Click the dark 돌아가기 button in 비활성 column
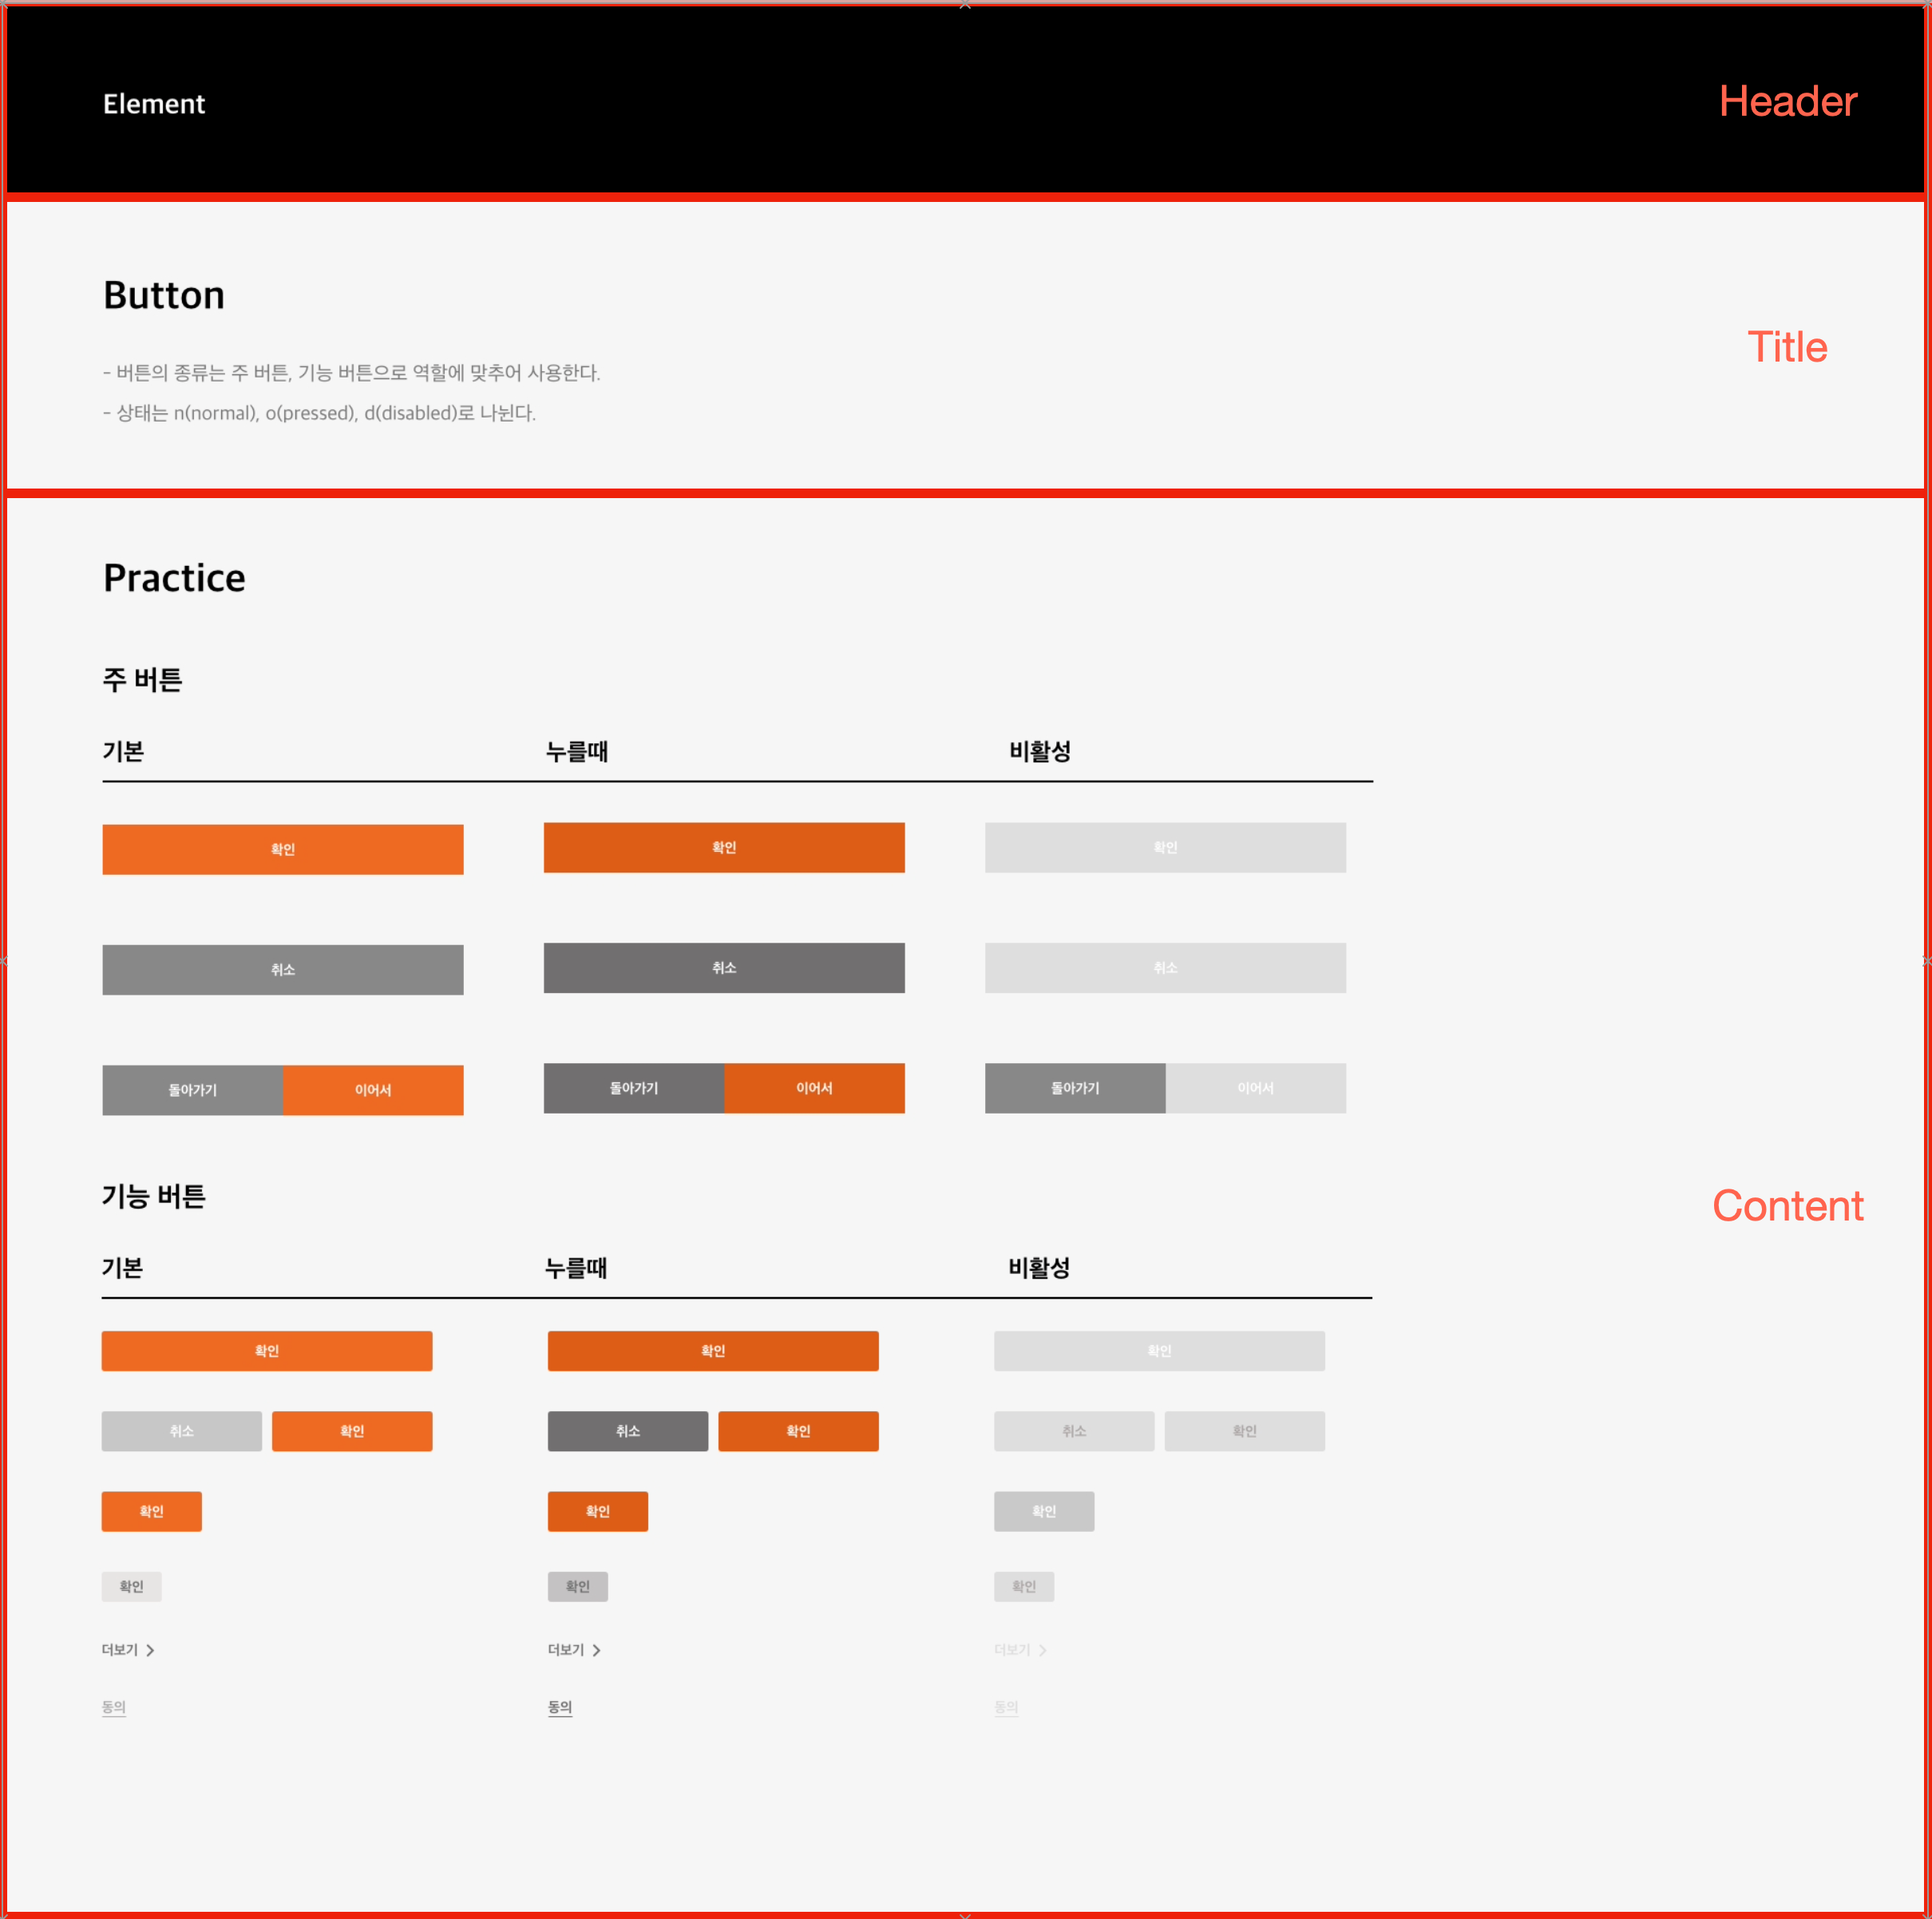The height and width of the screenshot is (1919, 1932). coord(1075,1088)
